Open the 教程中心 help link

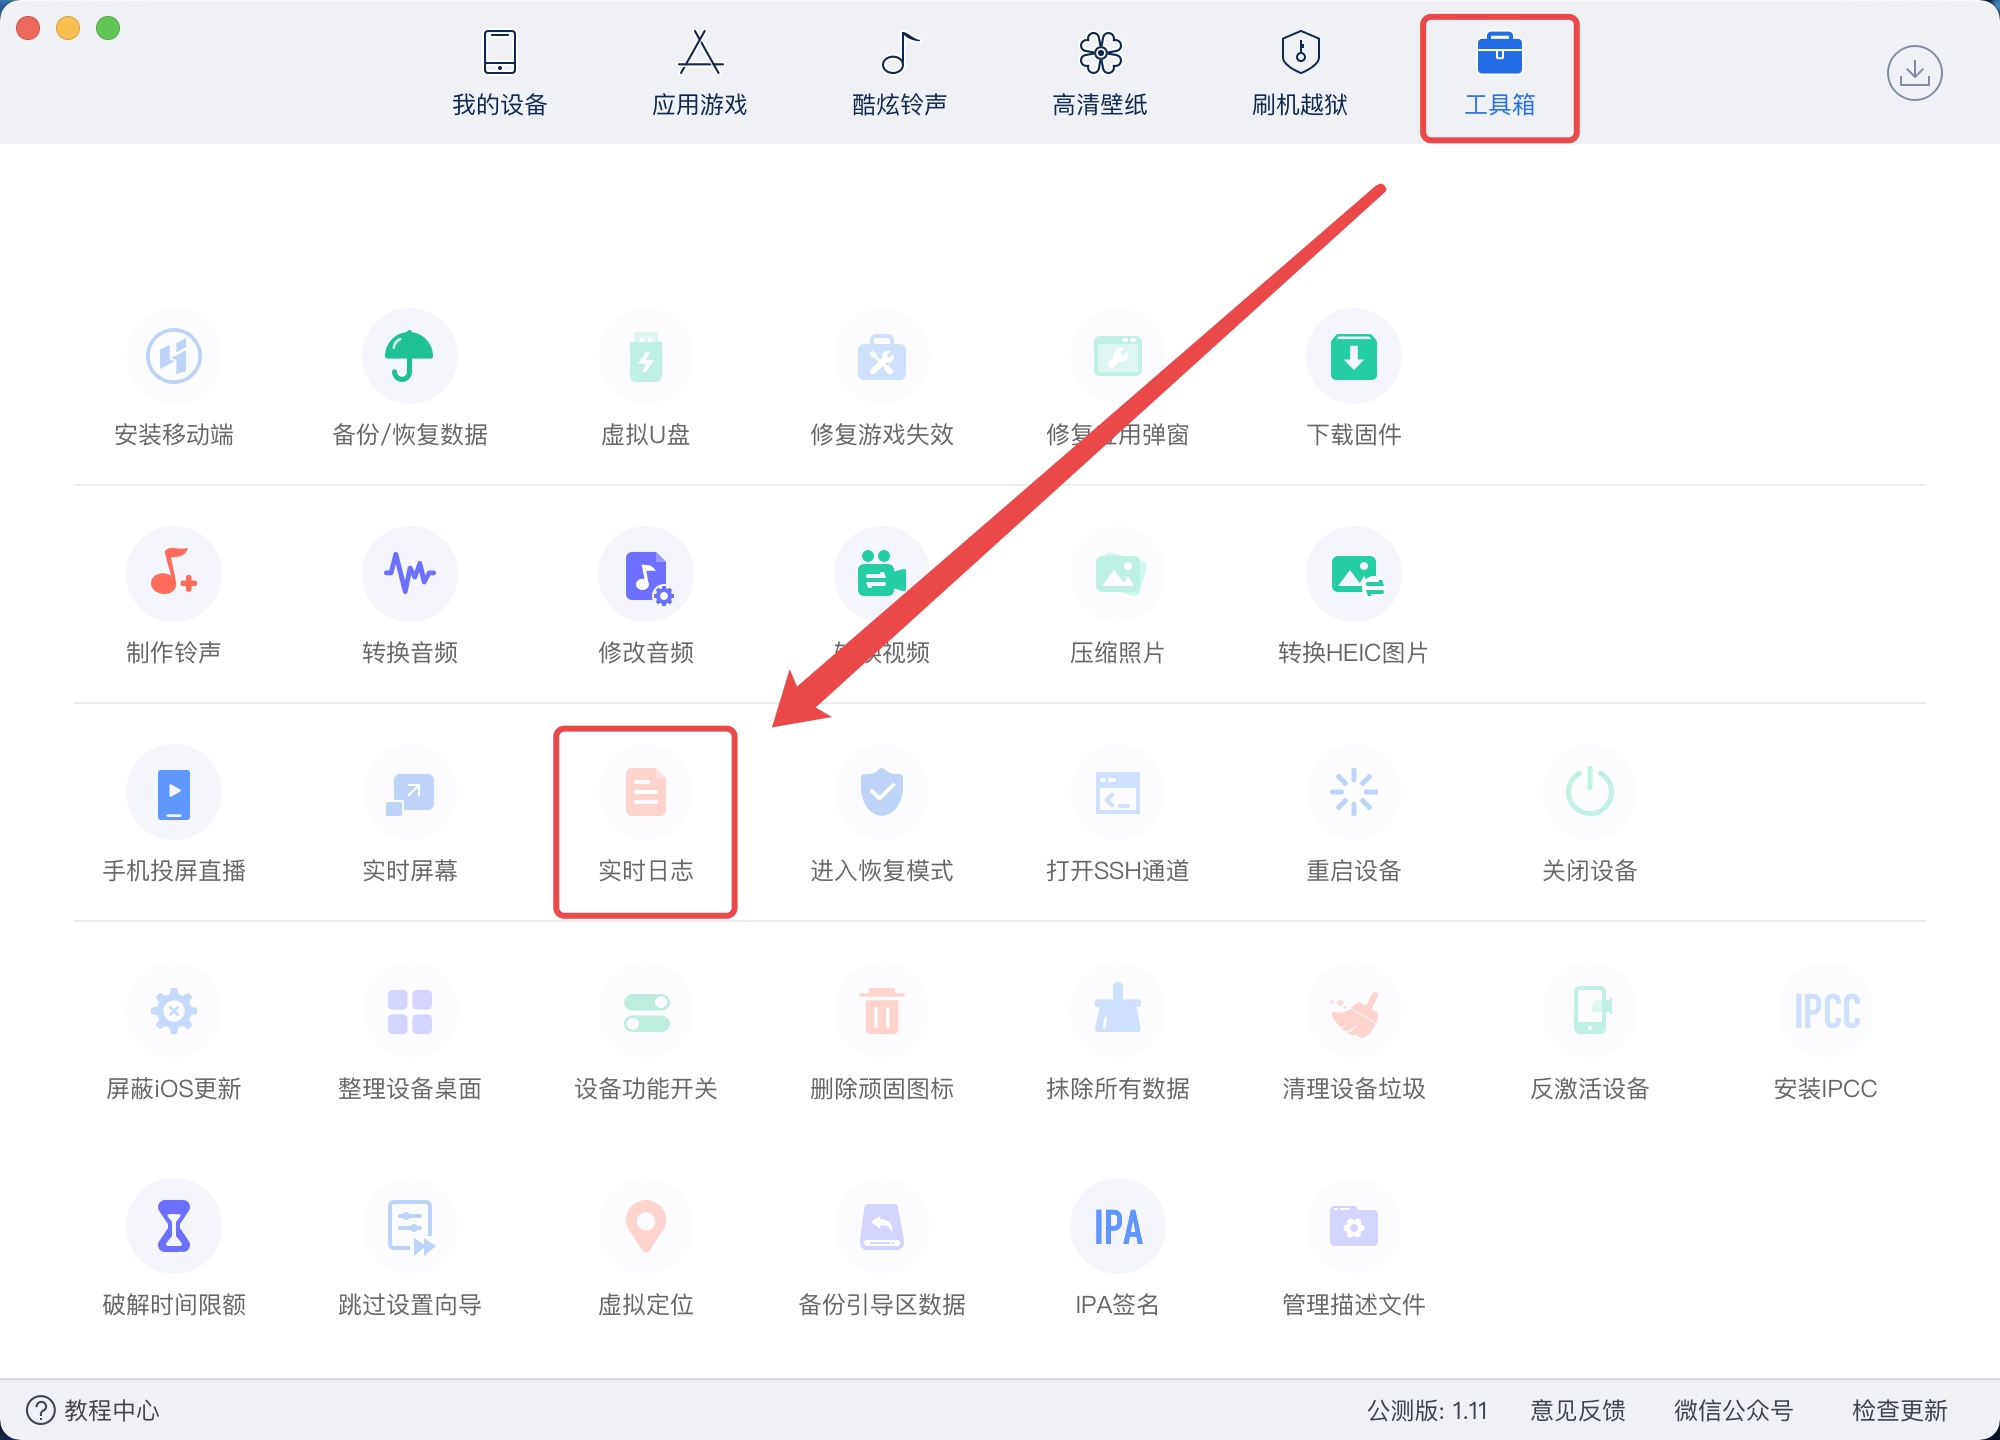(92, 1410)
